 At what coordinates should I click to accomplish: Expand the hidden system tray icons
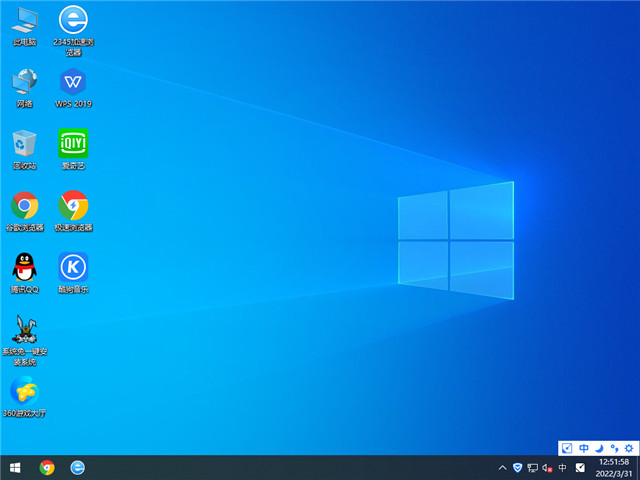[x=502, y=467]
